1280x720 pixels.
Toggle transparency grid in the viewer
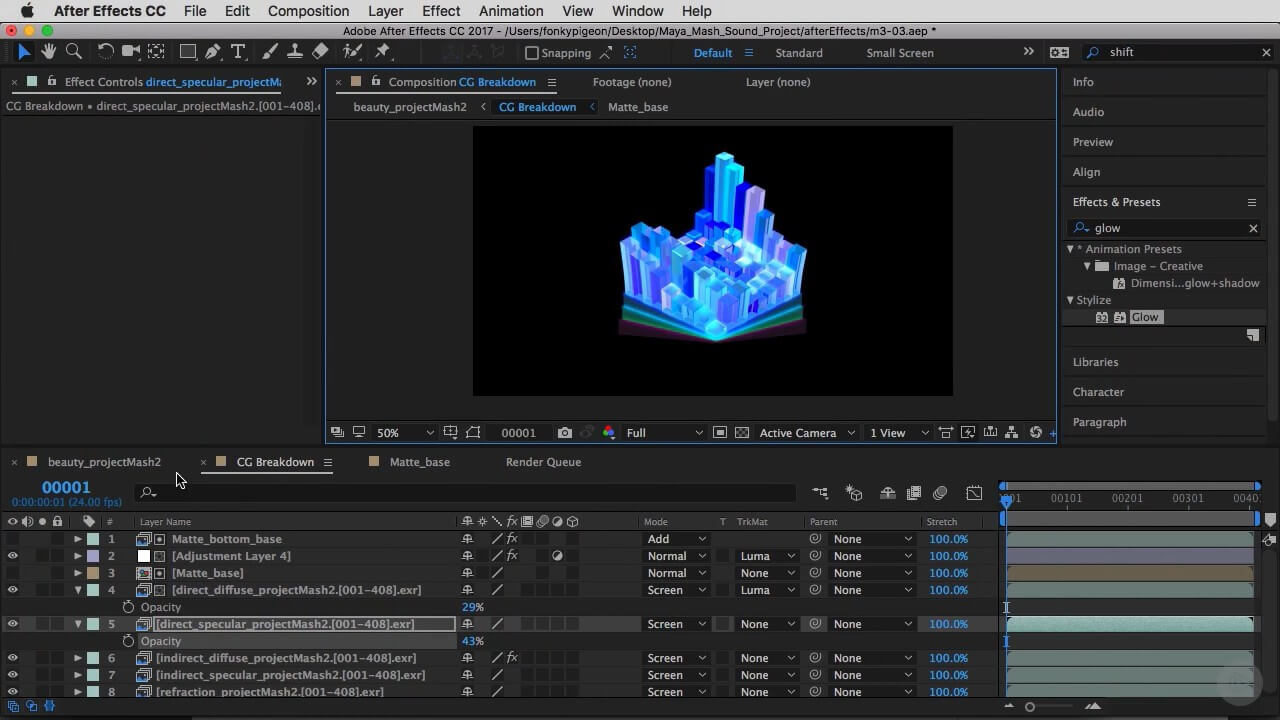coord(742,433)
